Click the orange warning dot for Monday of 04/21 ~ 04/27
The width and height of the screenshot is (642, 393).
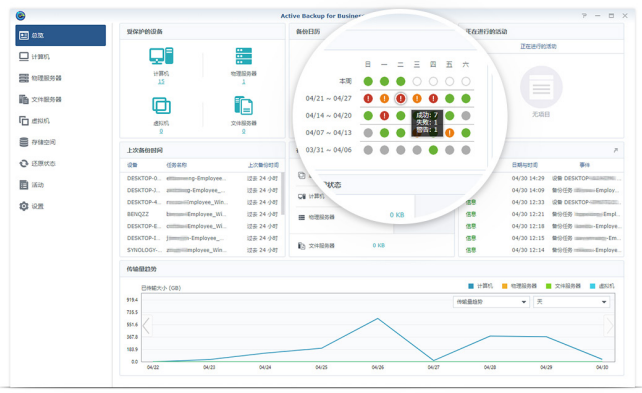(384, 98)
